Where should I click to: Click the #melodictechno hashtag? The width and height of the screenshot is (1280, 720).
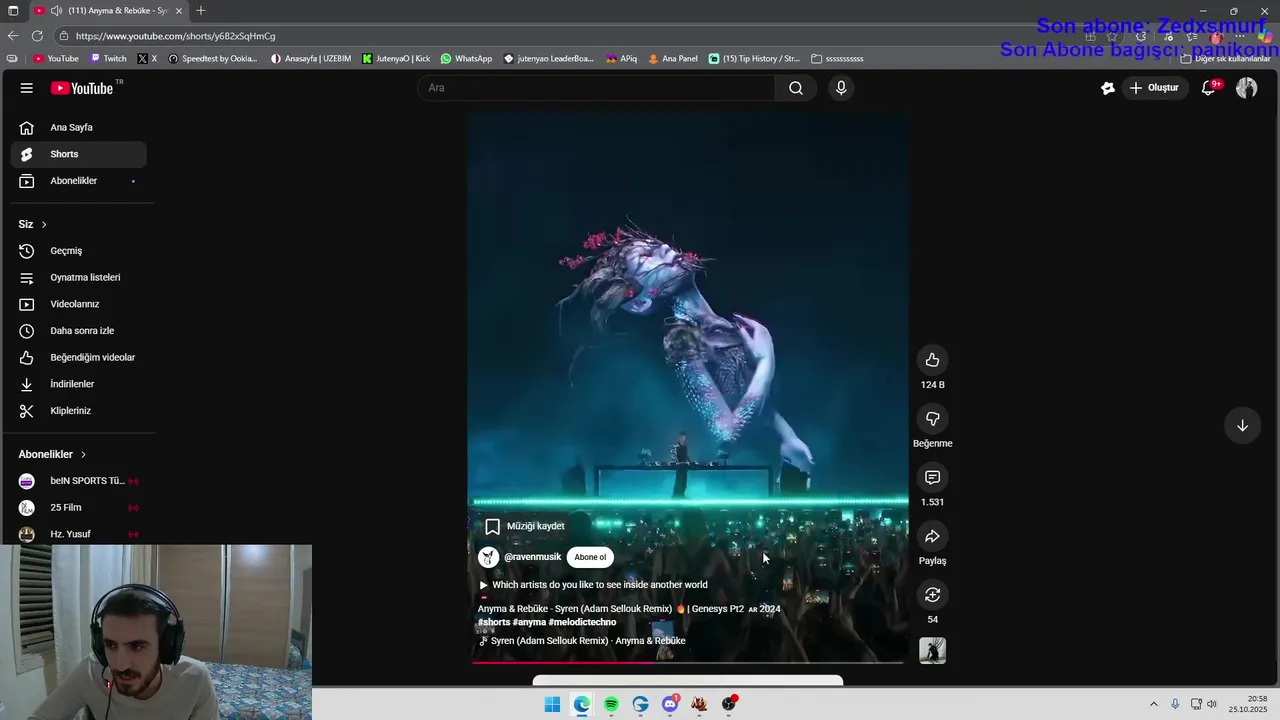pos(582,622)
